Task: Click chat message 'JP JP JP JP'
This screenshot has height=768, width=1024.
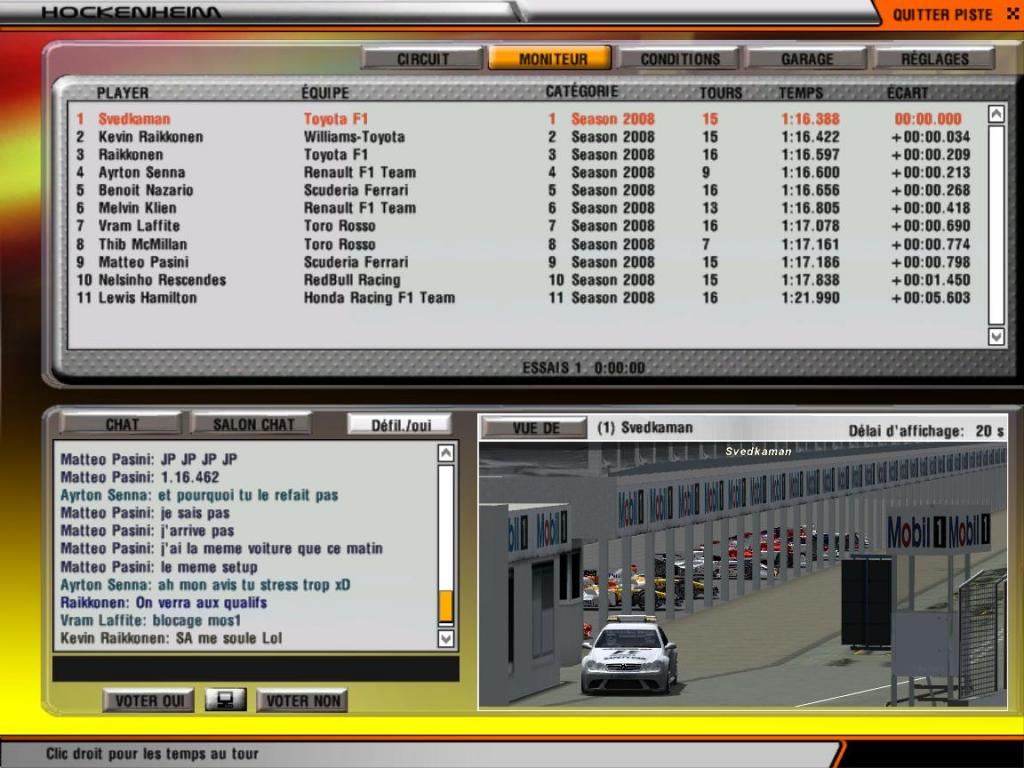Action: (199, 459)
